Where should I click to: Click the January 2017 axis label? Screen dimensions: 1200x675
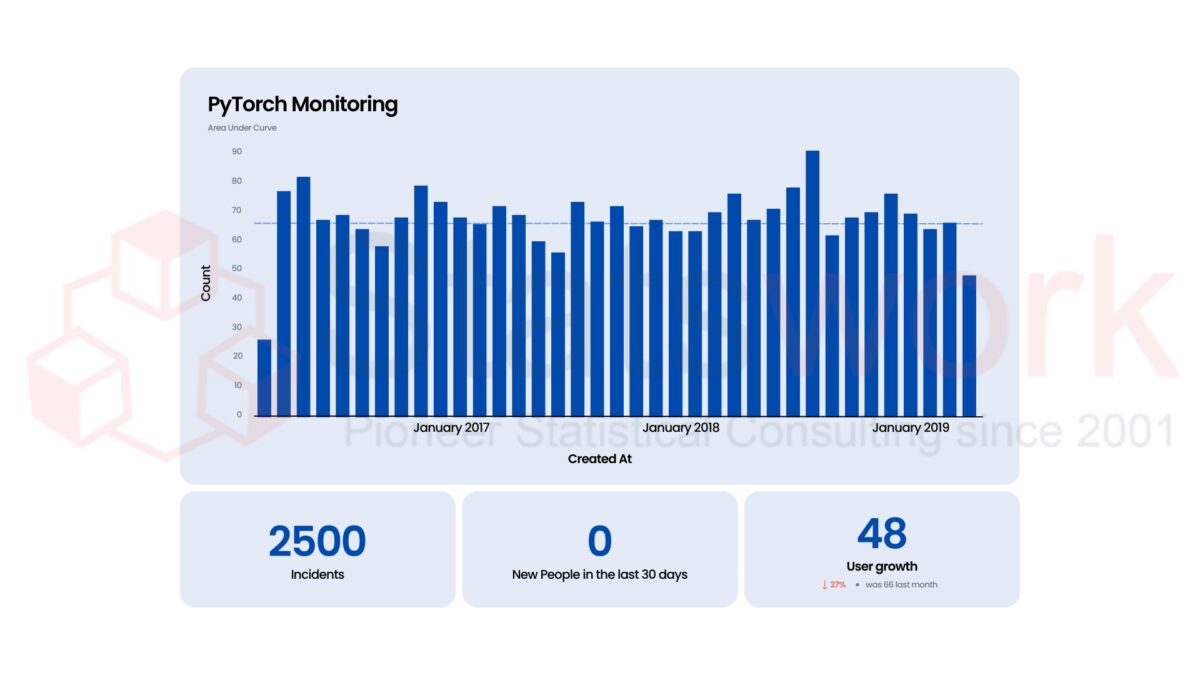click(x=452, y=428)
